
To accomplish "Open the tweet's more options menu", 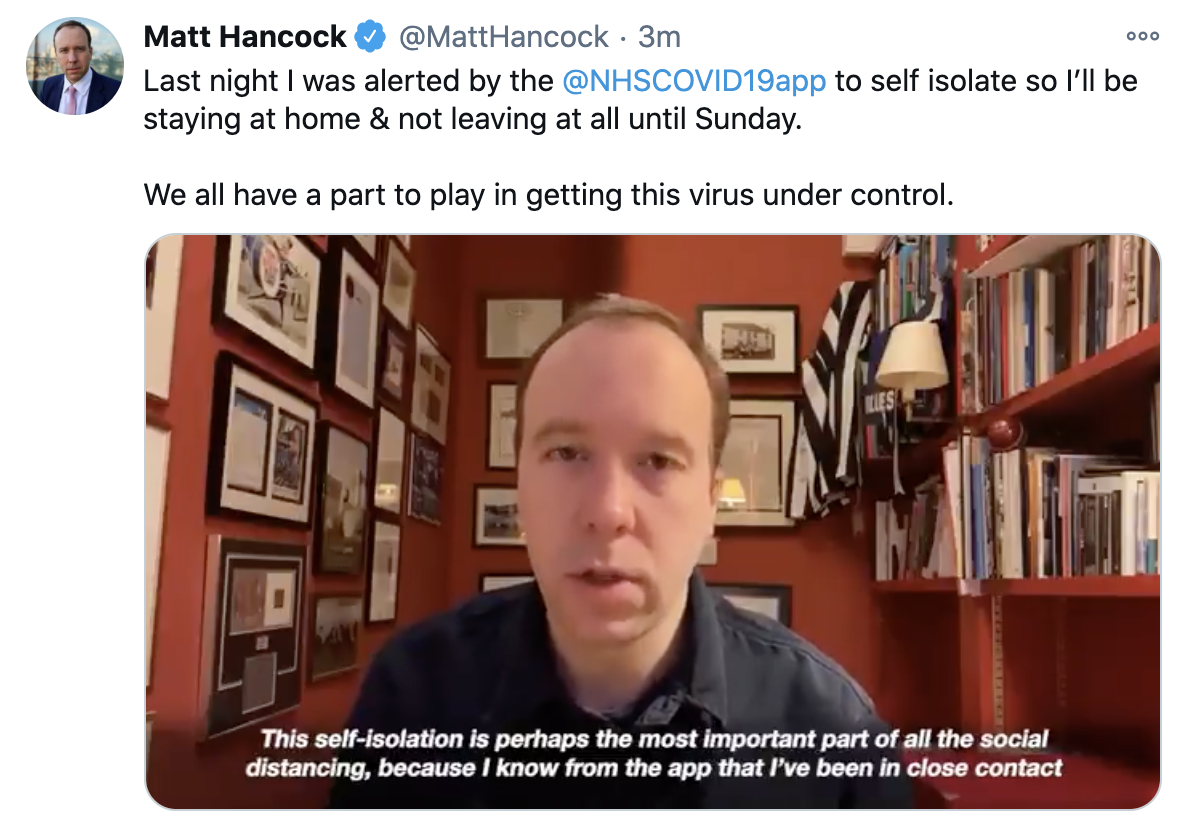I will (x=1142, y=35).
